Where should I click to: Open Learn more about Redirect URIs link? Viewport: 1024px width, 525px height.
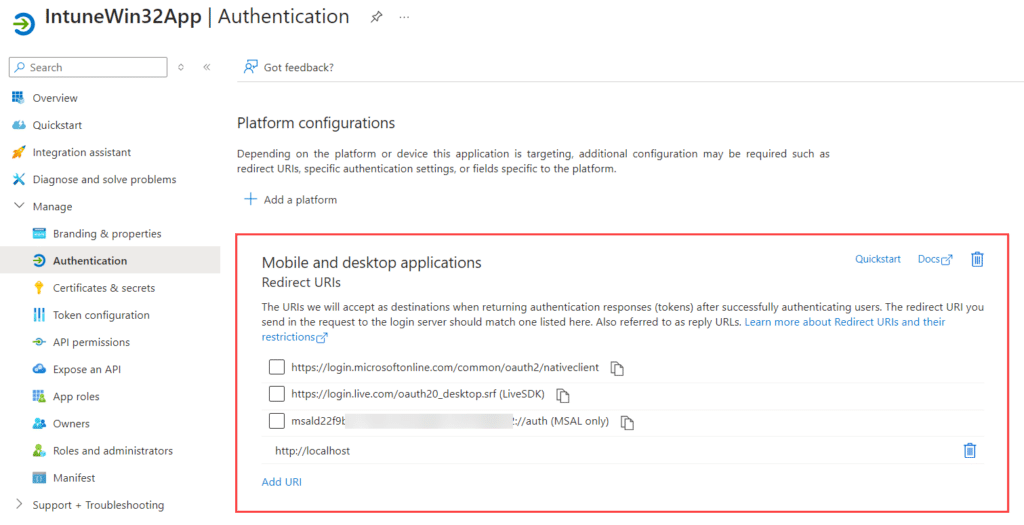tap(845, 322)
